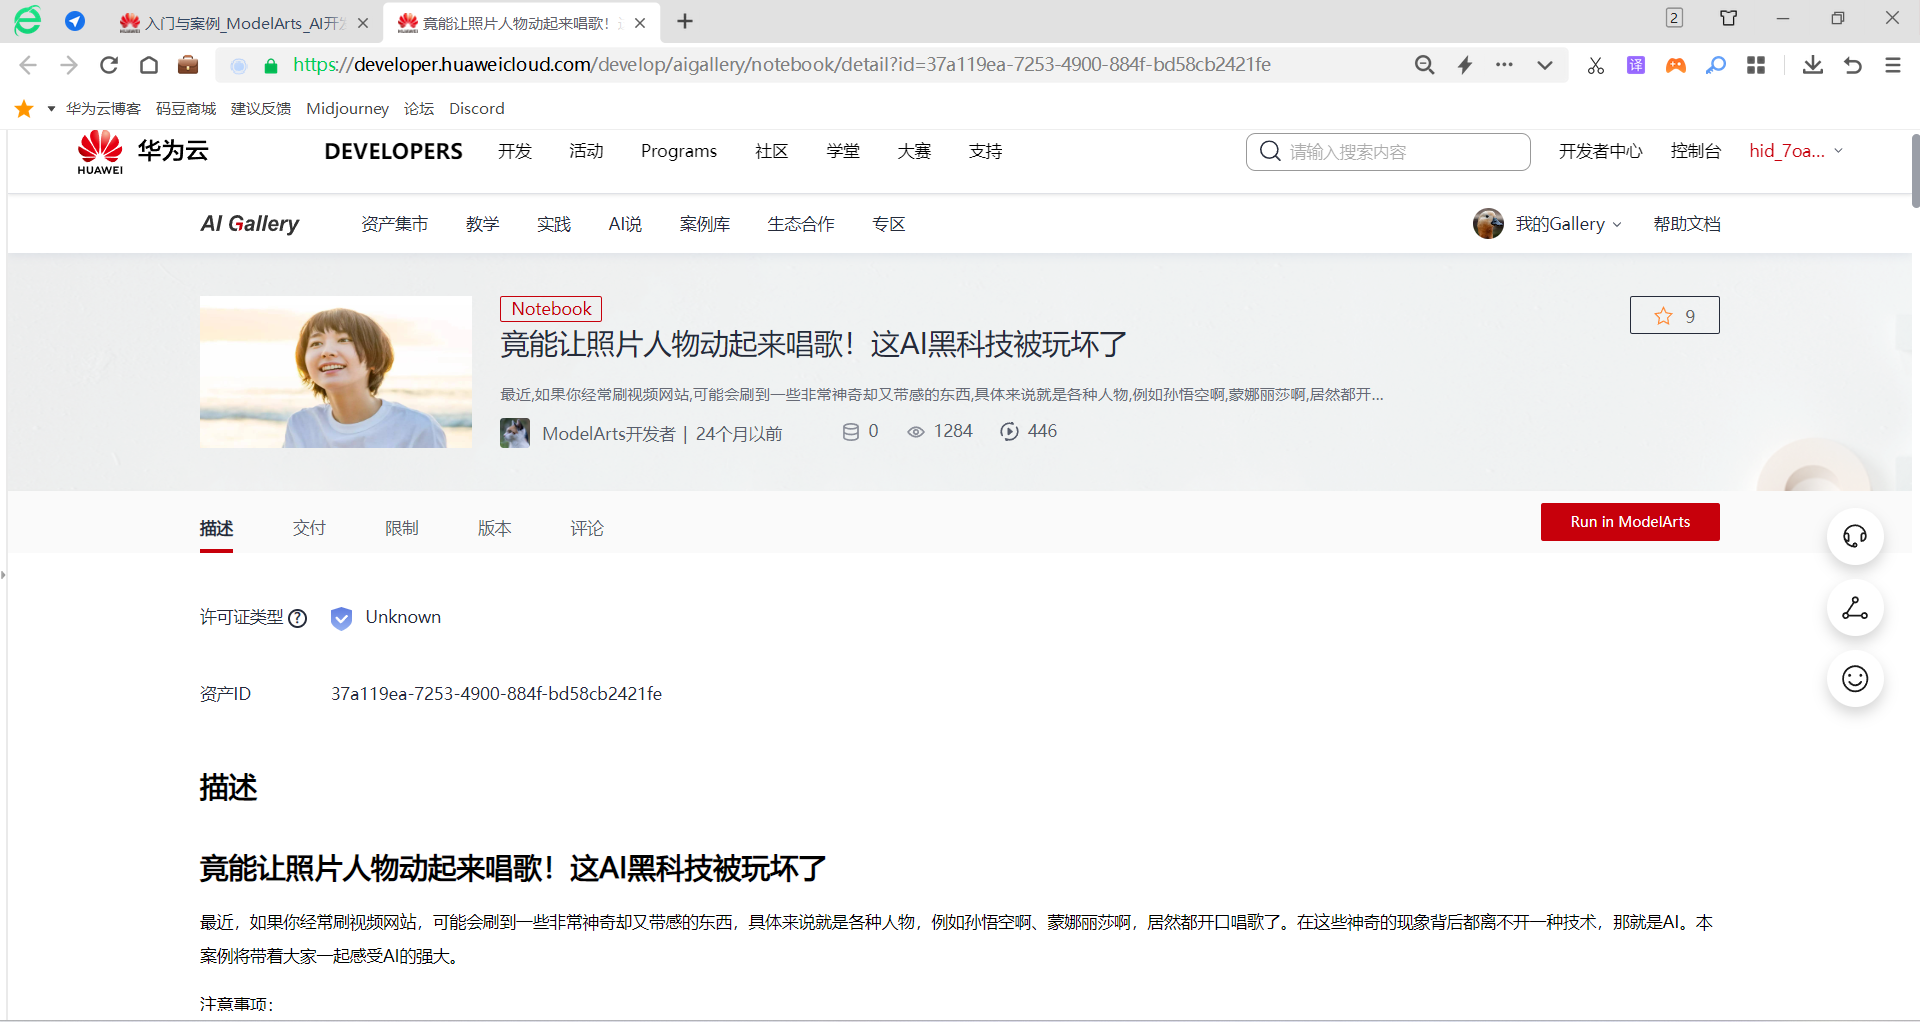
Task: Open the 控制台 console link
Action: tap(1696, 152)
